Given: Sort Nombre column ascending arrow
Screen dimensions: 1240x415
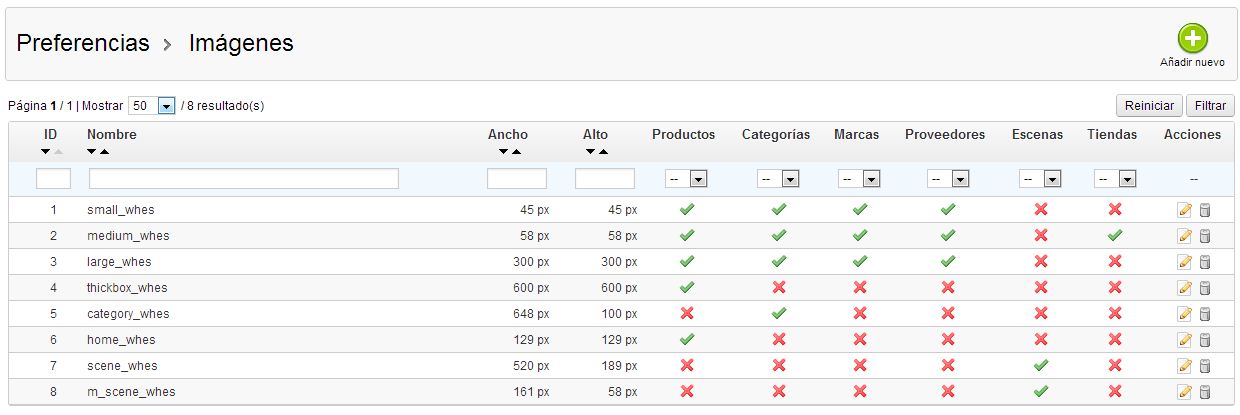Looking at the screenshot, I should click(x=105, y=152).
